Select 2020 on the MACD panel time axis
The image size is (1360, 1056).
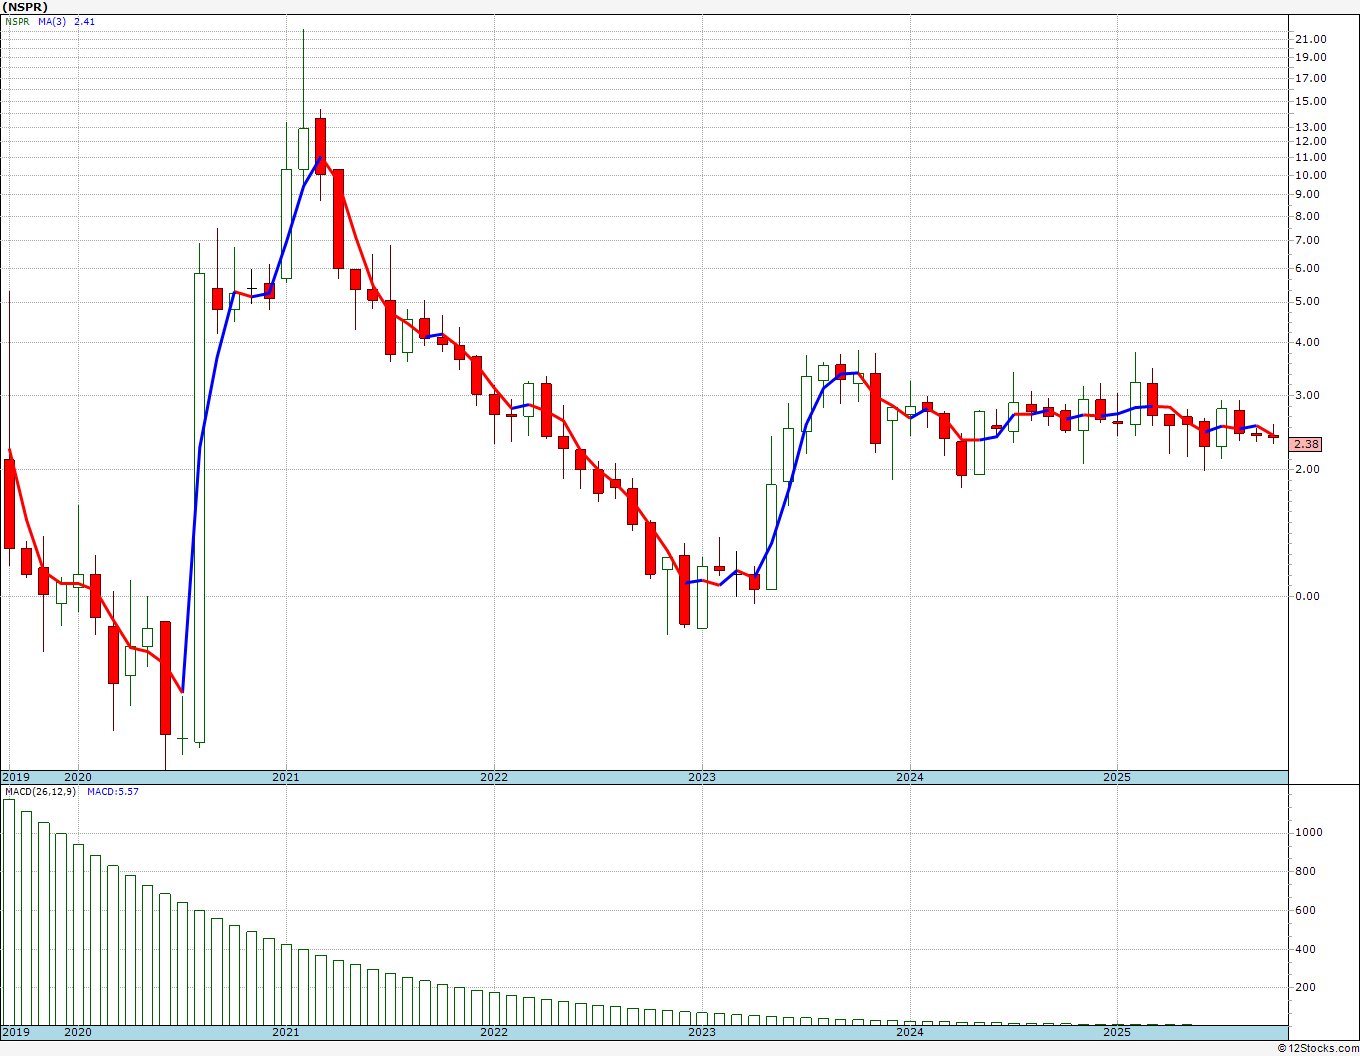point(77,1032)
